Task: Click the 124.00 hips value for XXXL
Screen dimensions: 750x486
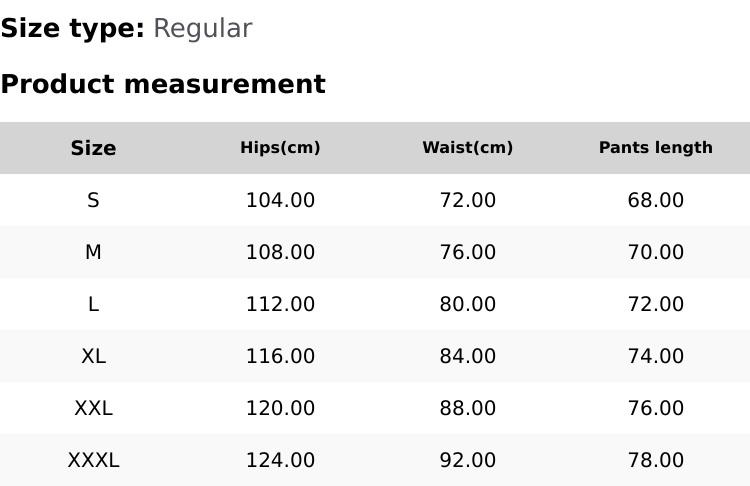Action: [x=280, y=460]
